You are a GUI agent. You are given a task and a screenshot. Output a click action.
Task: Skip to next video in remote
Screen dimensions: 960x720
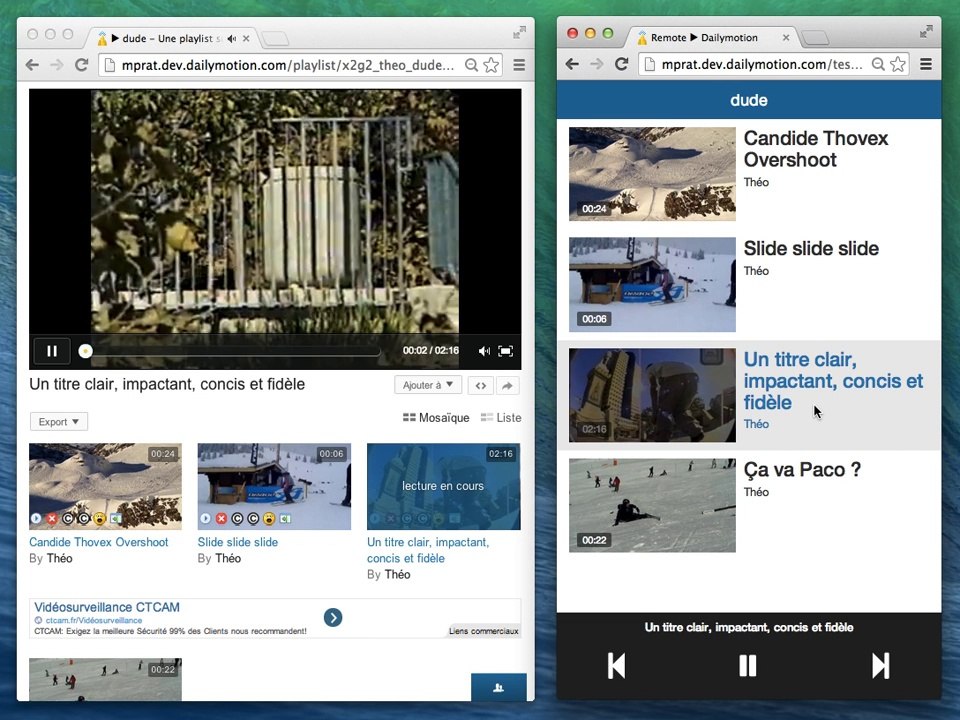coord(880,666)
